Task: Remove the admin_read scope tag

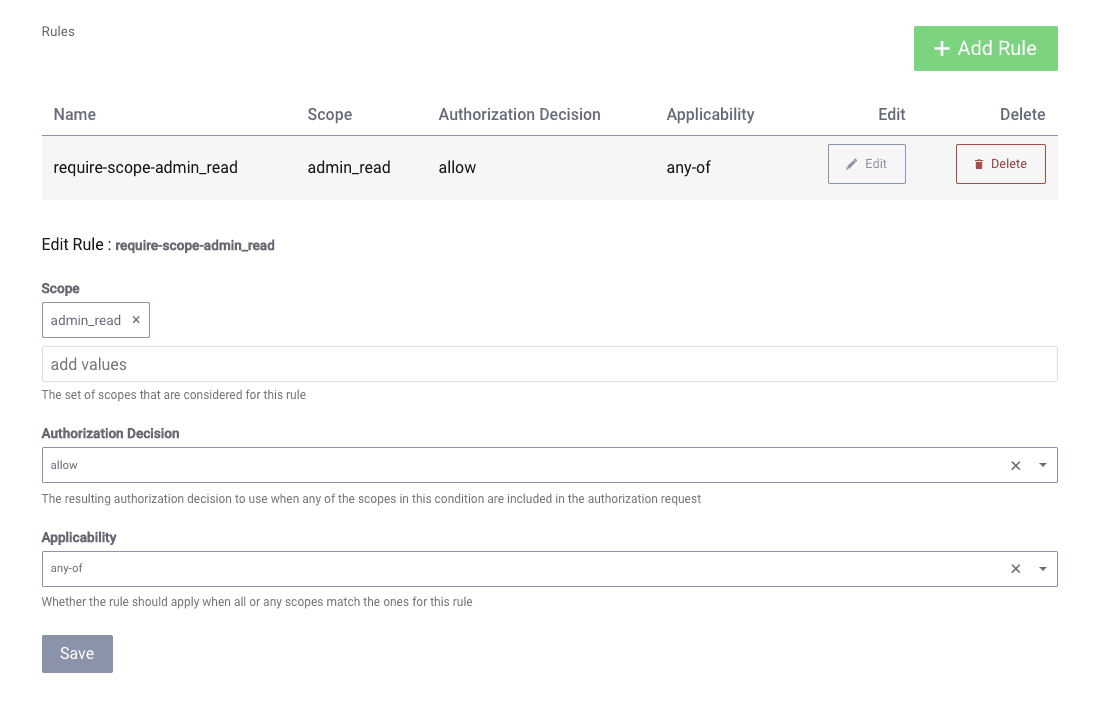Action: (136, 320)
